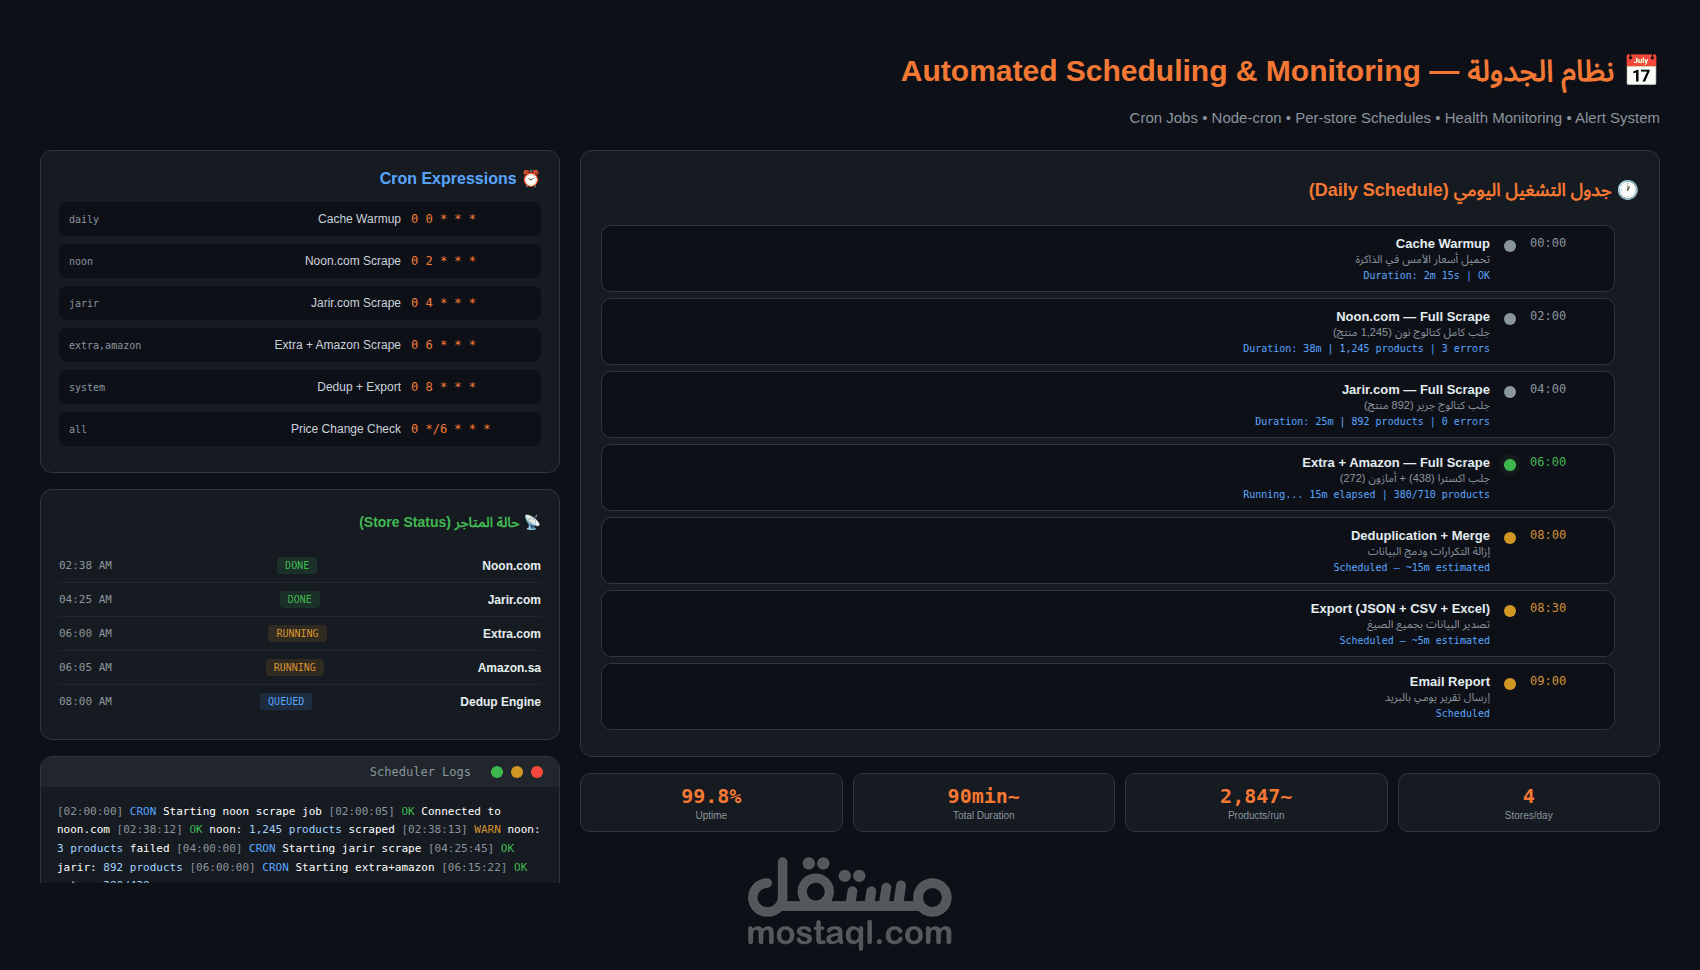
Task: Click the green running dot for Extra + Amazon
Action: click(x=1510, y=465)
